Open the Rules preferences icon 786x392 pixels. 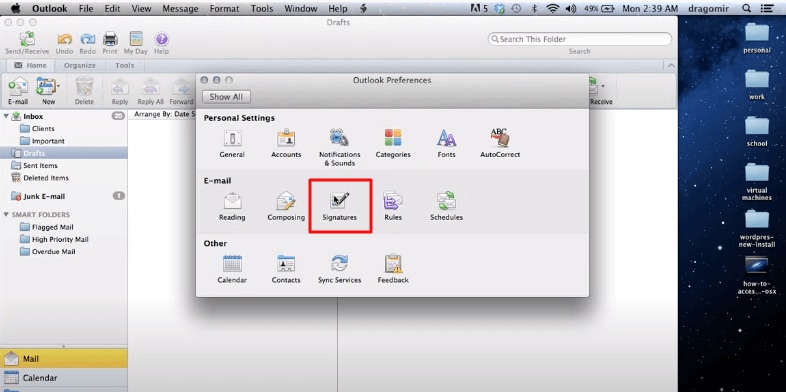(x=393, y=206)
